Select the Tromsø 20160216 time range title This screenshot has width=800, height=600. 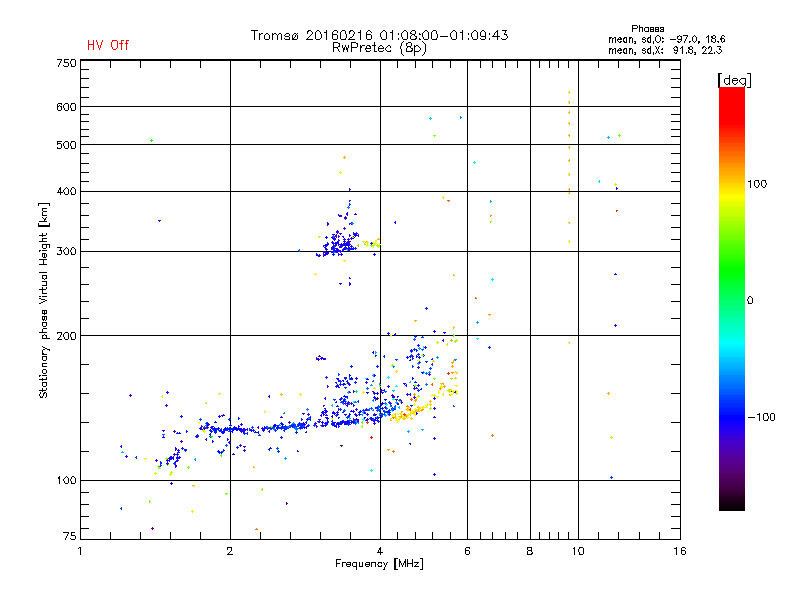click(379, 35)
